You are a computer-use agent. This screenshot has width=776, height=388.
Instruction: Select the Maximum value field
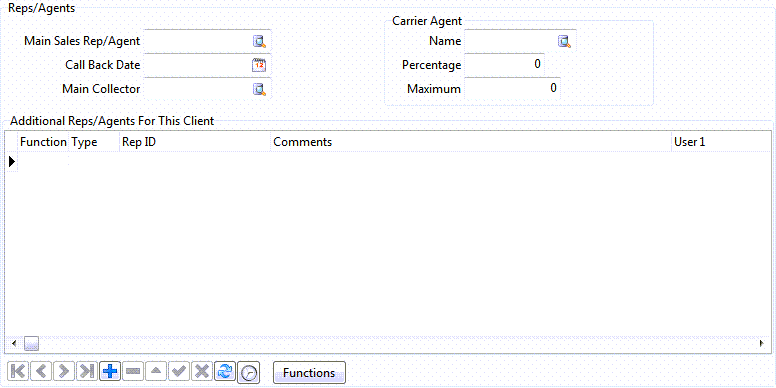coord(512,89)
